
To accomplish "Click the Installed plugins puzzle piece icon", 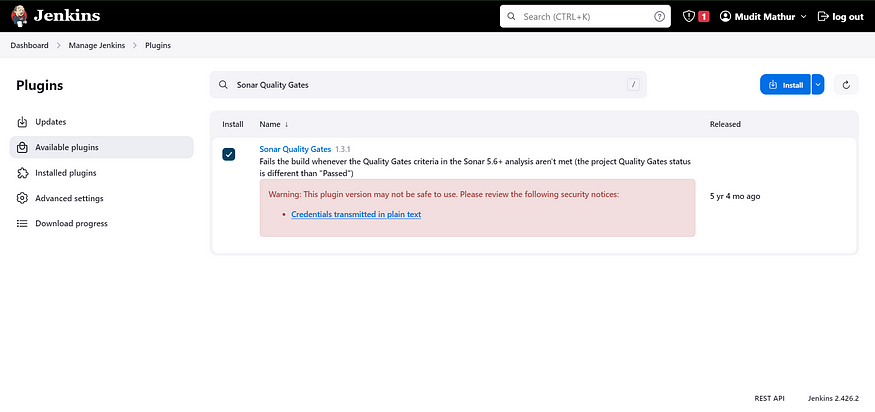I will click(22, 173).
